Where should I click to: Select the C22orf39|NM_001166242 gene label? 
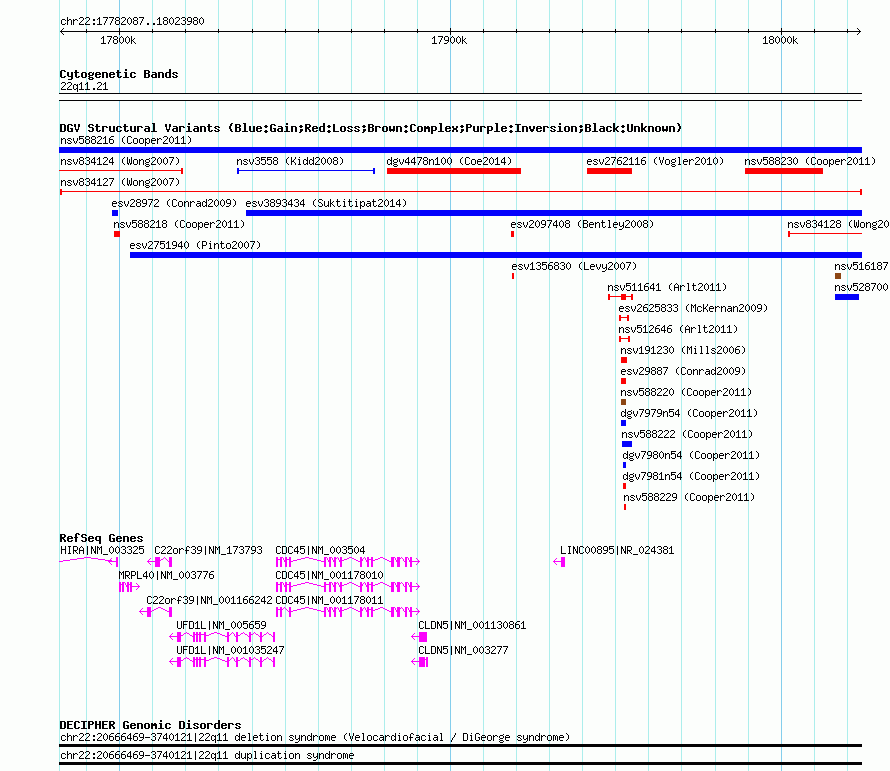(209, 600)
